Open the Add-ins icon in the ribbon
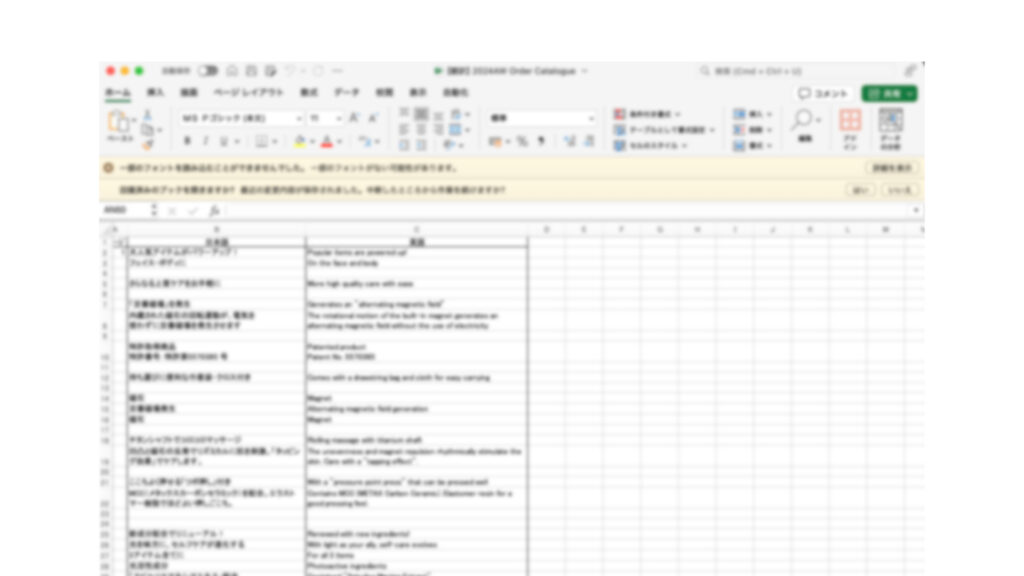Screen dimensions: 1024x576 (850, 129)
